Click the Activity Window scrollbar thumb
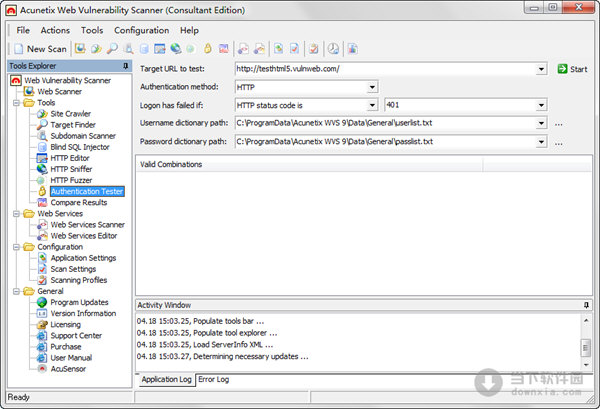Screen dimensions: 600x409 (x=586, y=347)
